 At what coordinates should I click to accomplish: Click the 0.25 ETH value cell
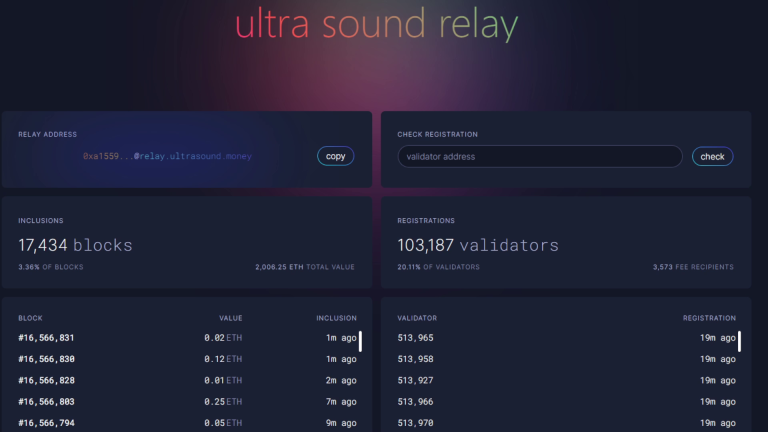[223, 402]
